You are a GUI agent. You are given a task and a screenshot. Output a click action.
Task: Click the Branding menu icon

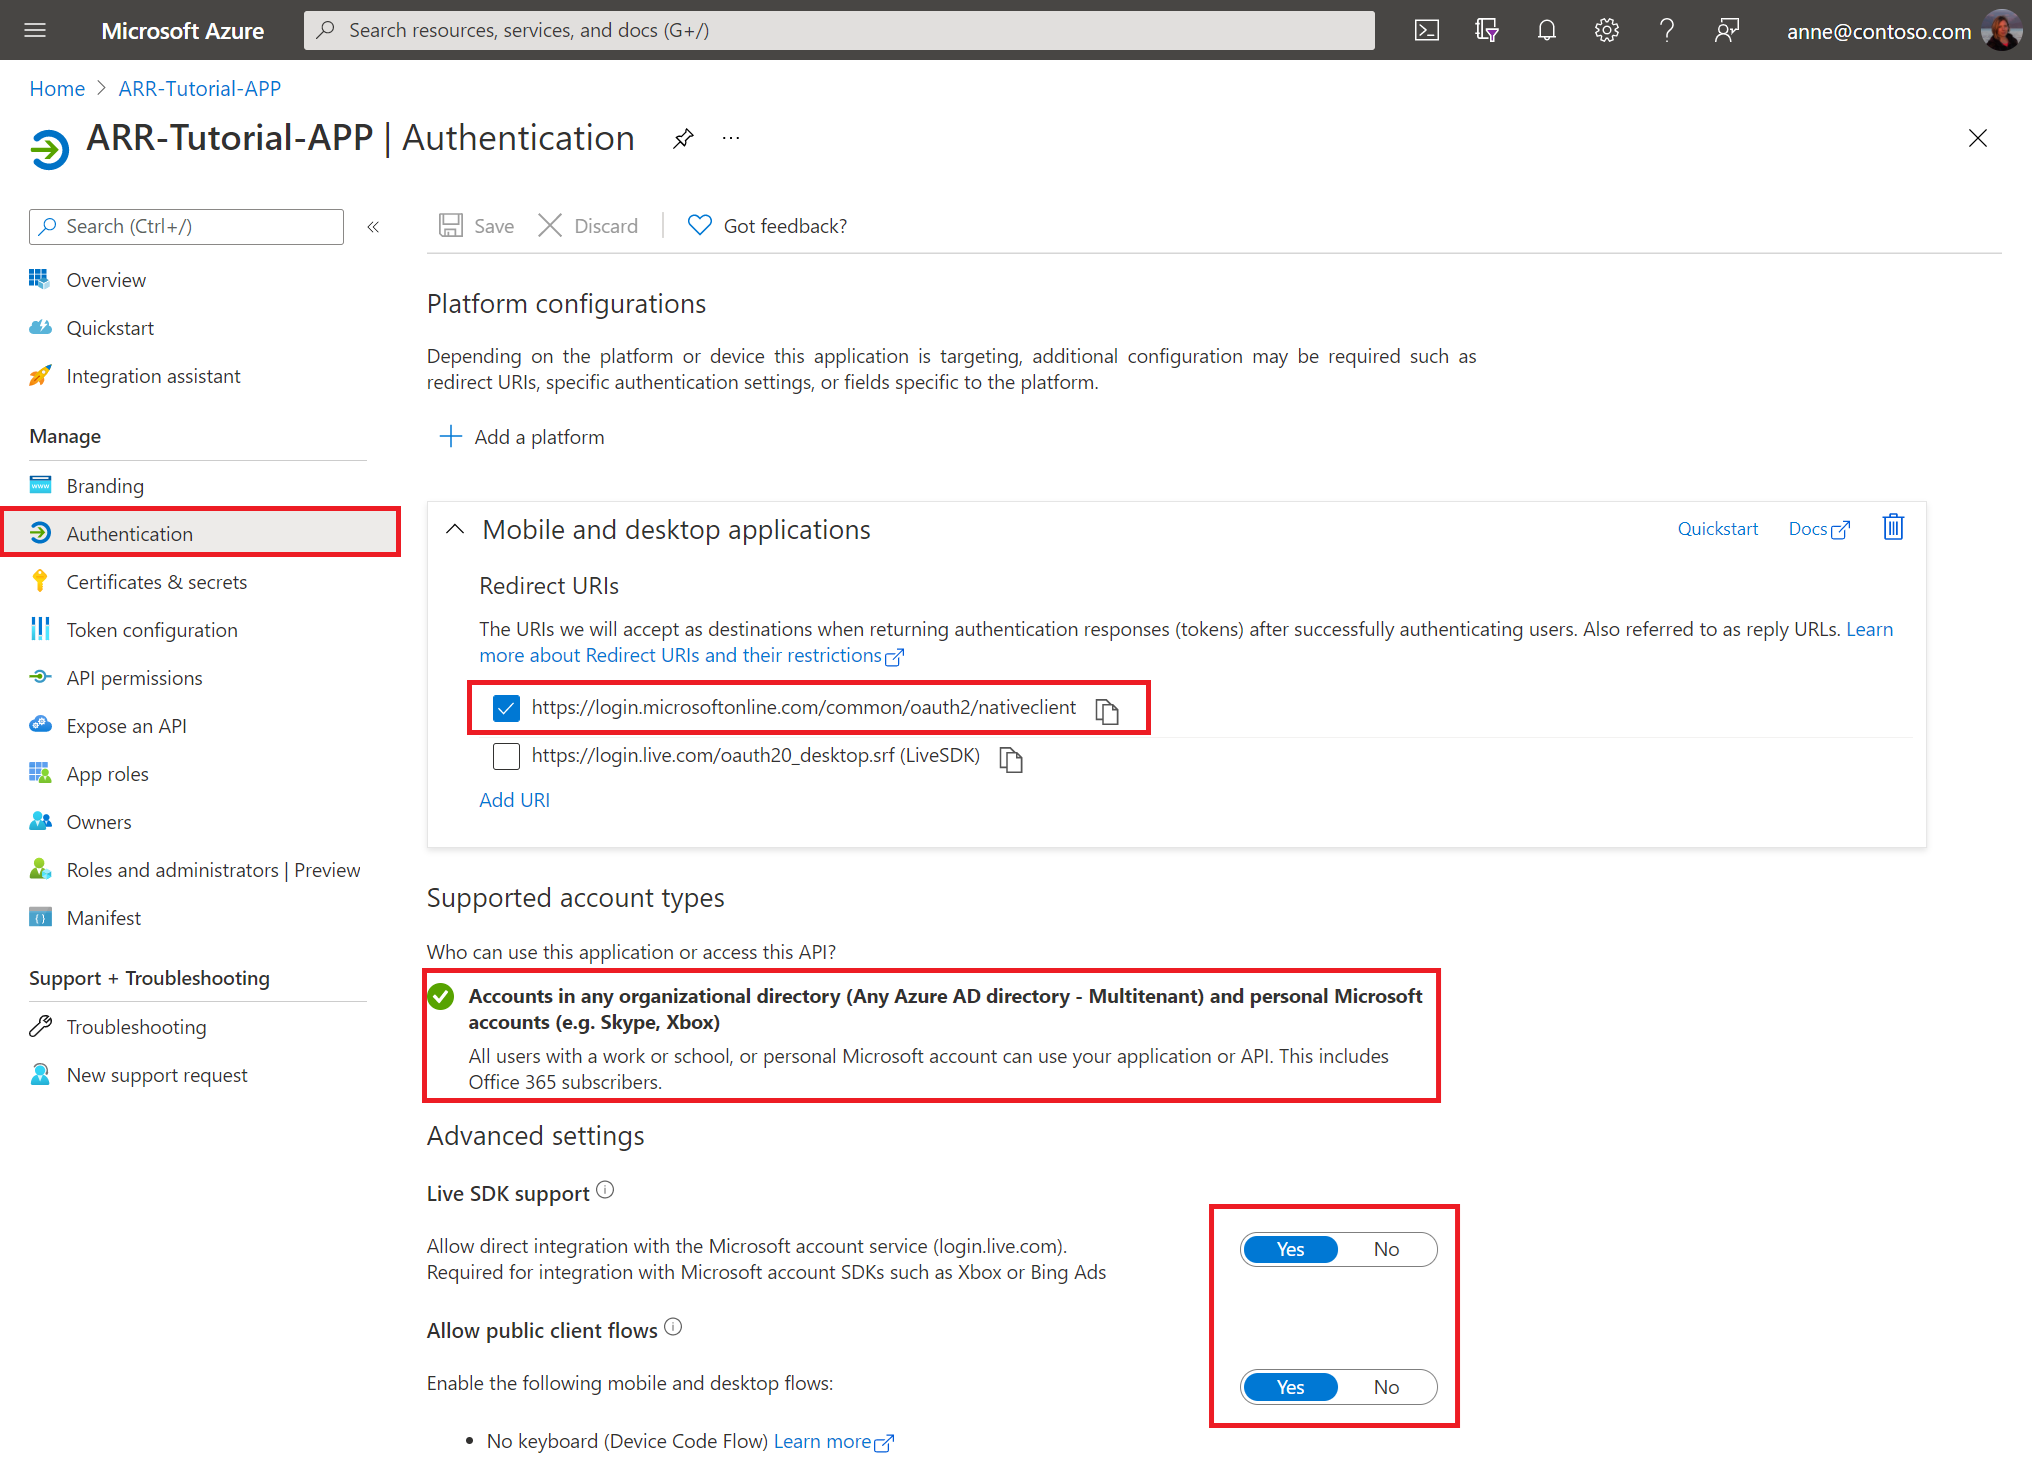point(39,484)
